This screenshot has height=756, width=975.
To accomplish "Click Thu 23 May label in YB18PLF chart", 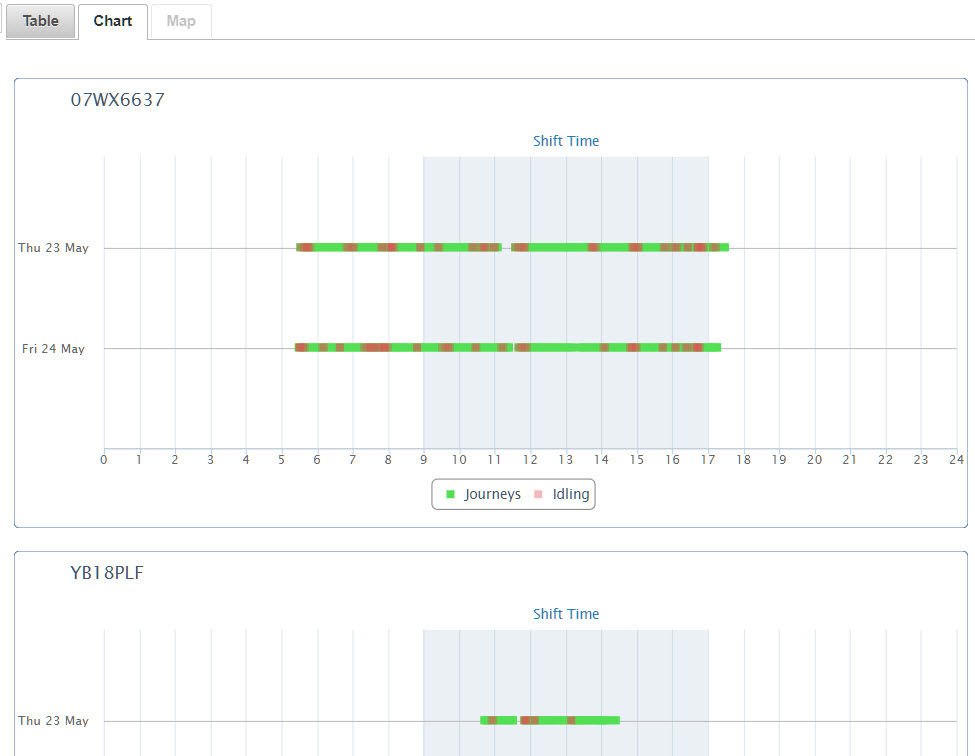I will click(x=53, y=721).
